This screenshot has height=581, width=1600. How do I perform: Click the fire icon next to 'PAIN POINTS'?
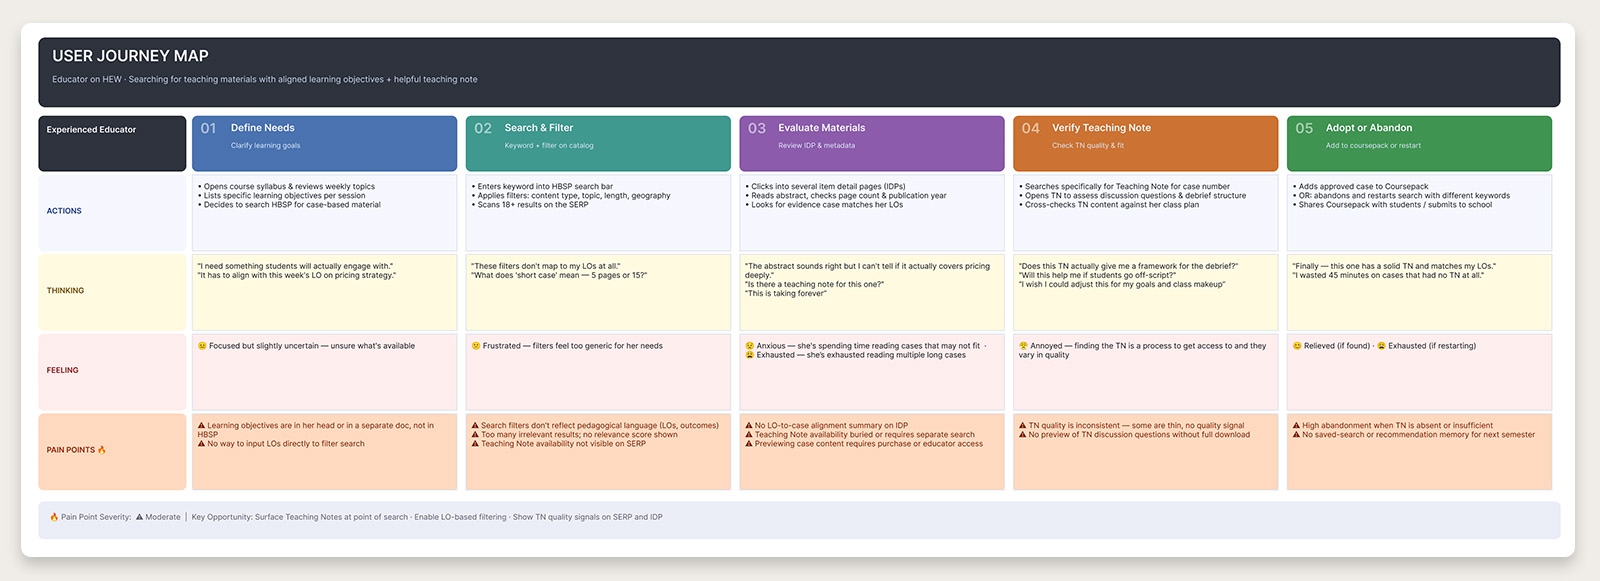102,450
